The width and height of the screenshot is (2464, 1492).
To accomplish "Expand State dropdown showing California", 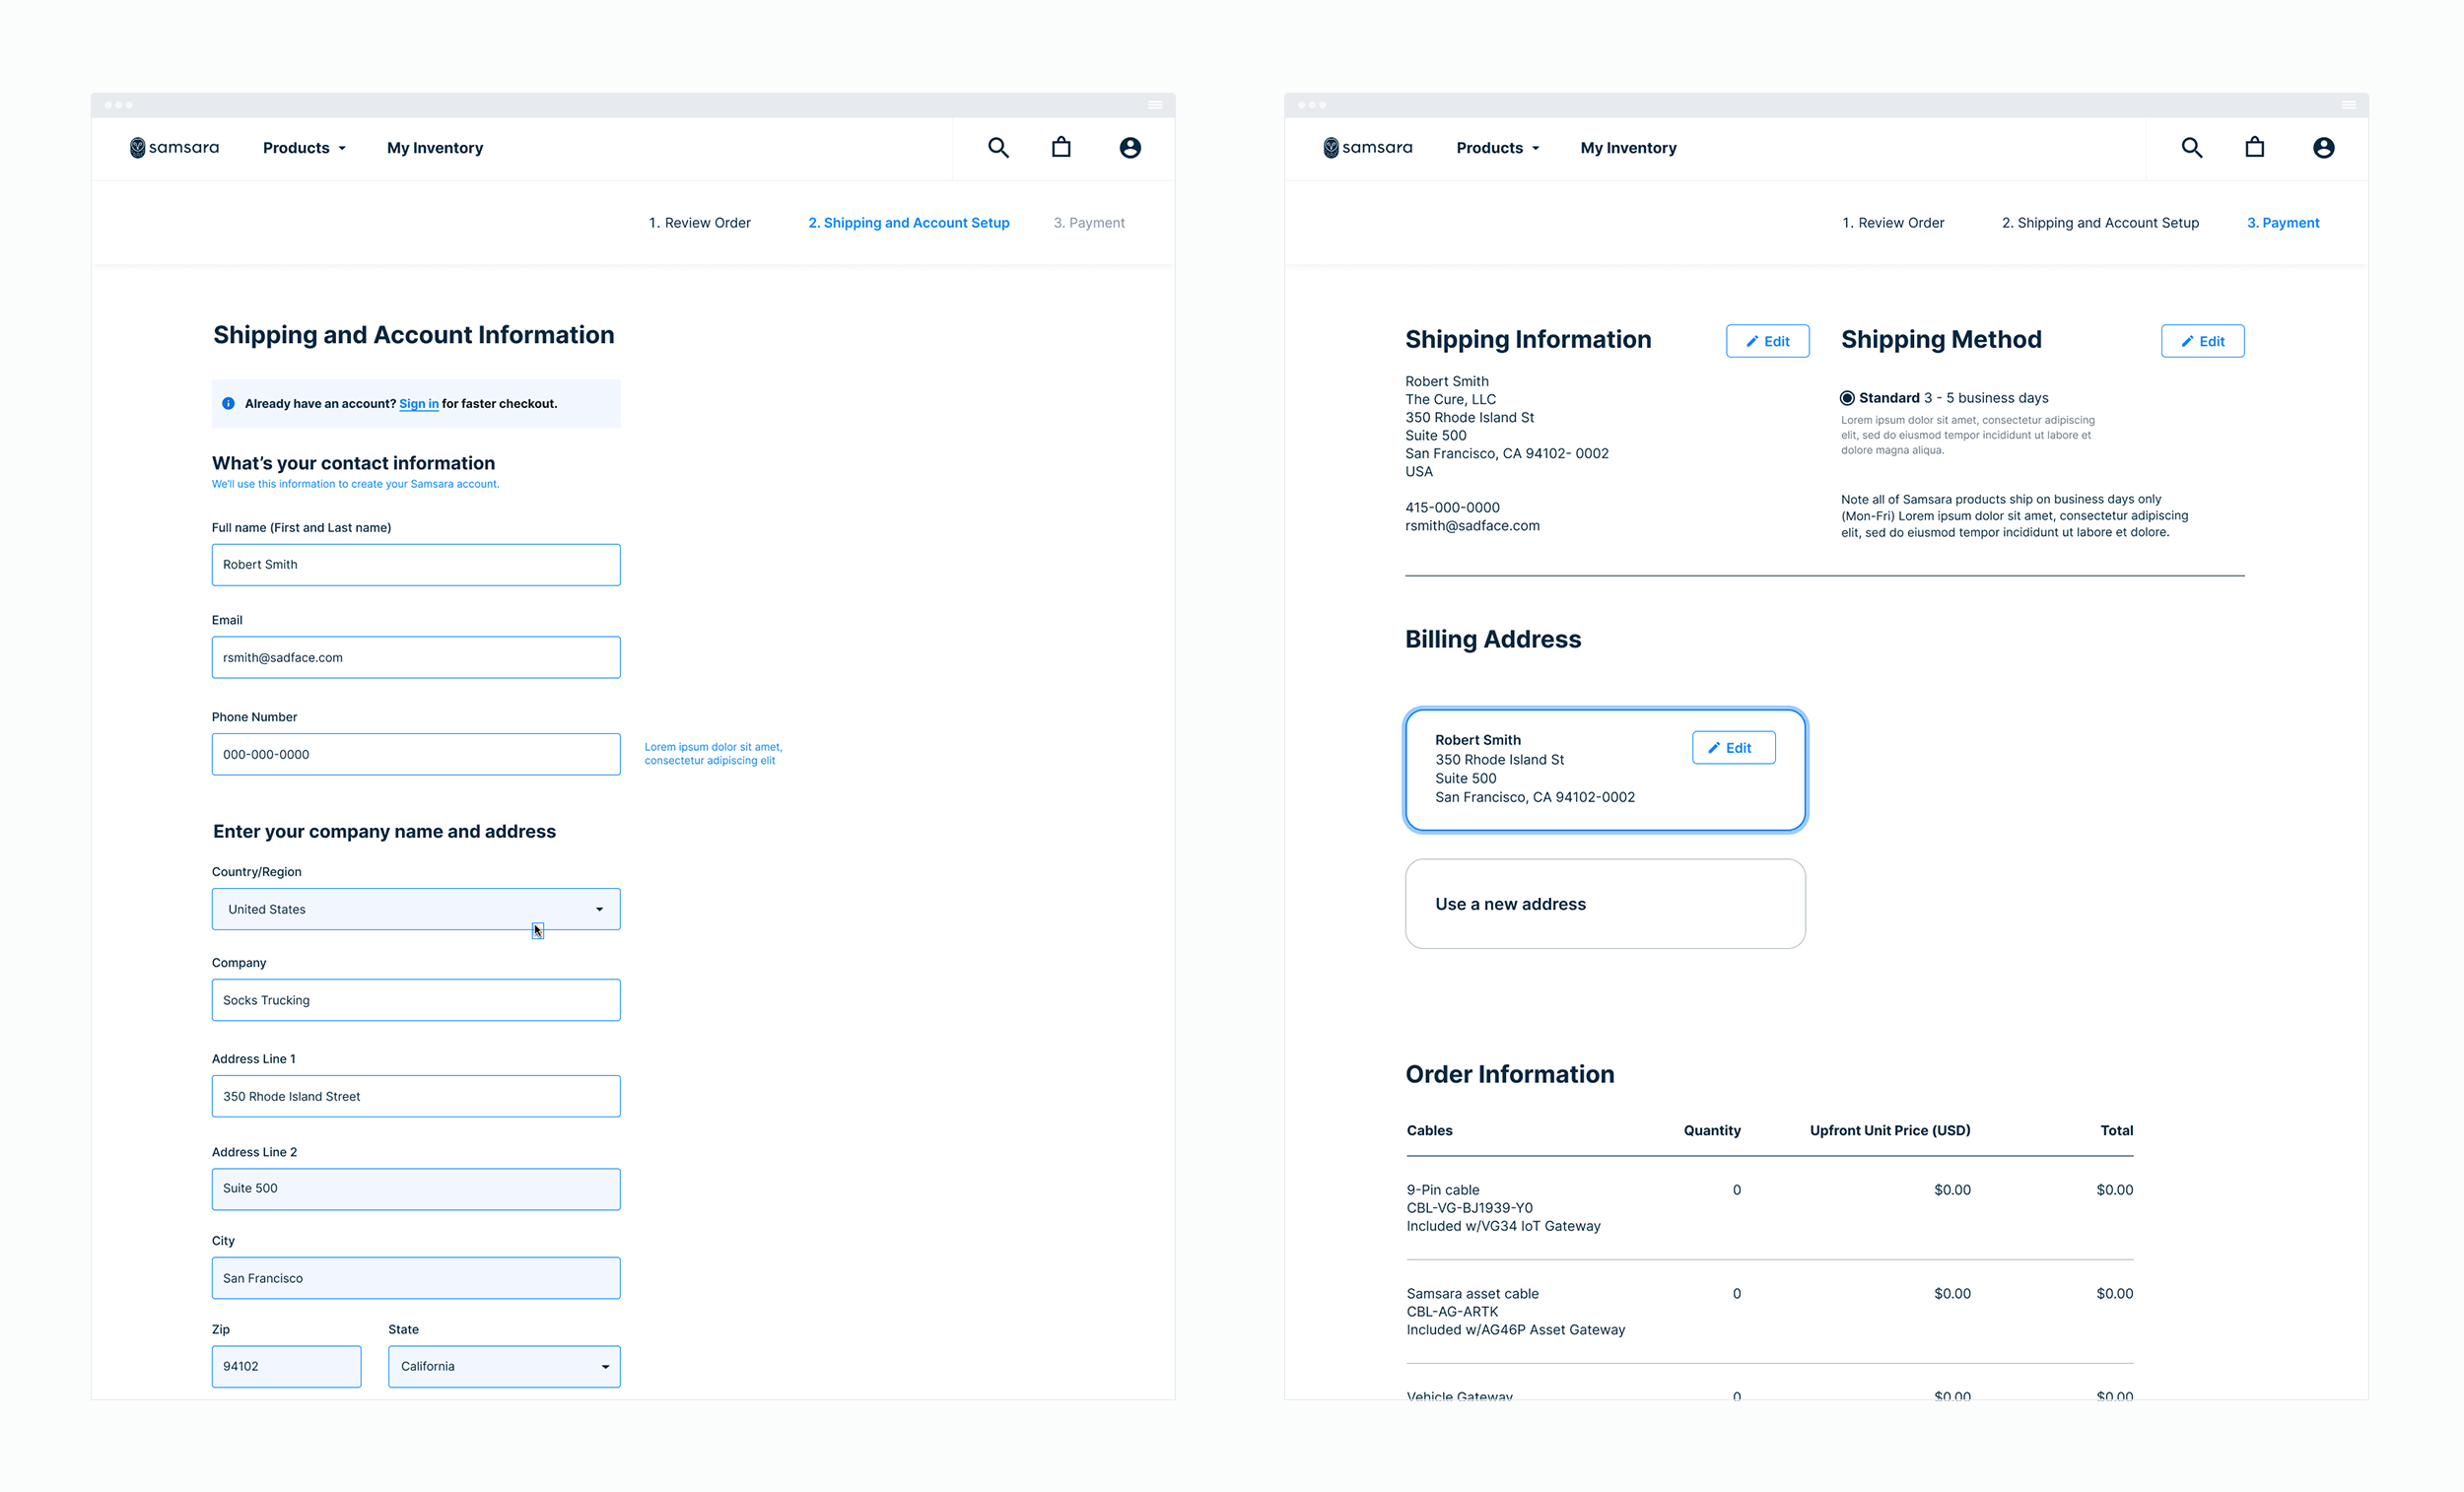I will pos(503,1366).
